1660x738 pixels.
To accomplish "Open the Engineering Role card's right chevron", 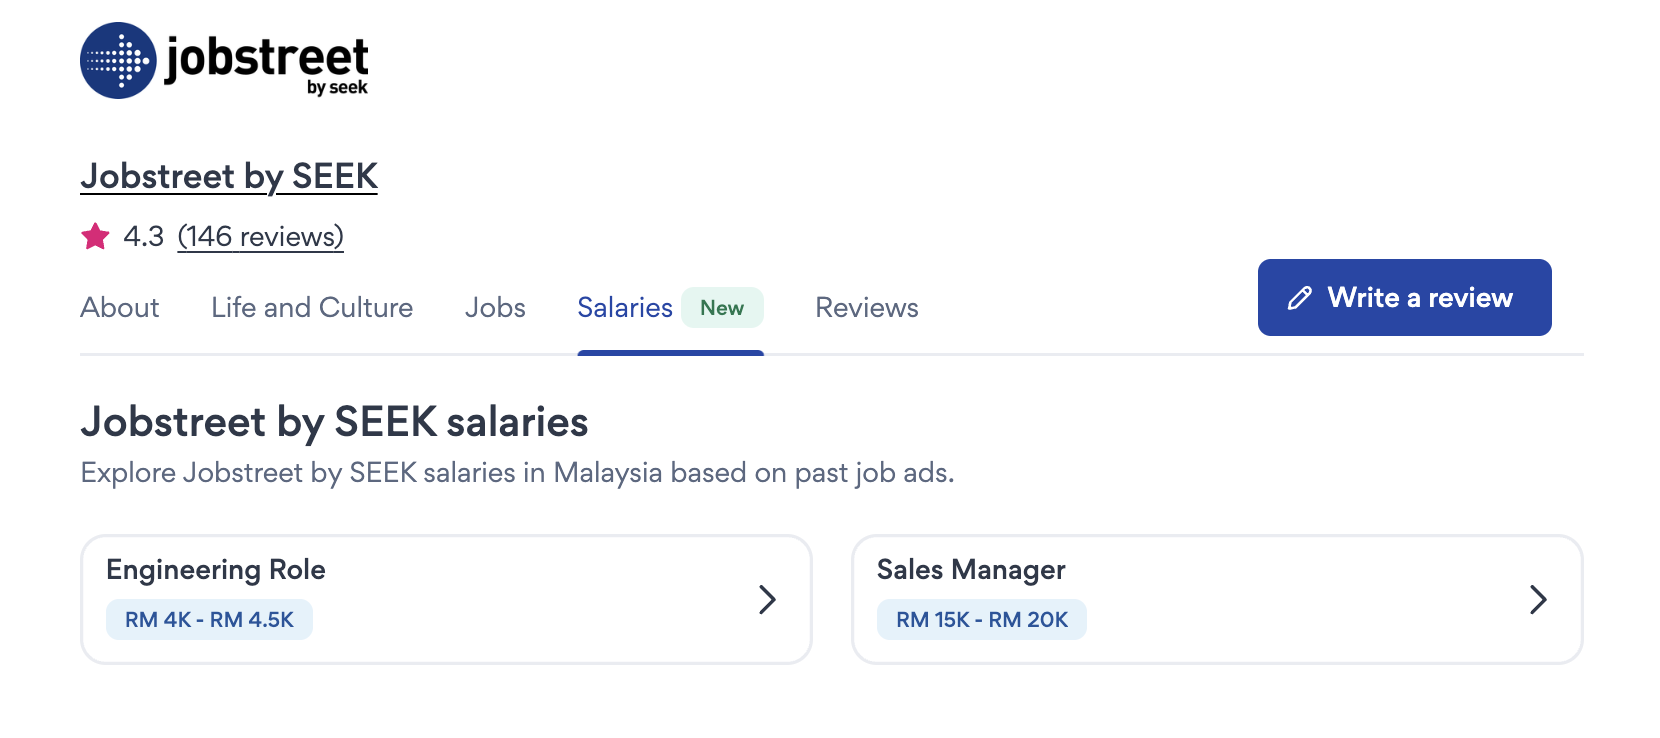I will [x=767, y=599].
